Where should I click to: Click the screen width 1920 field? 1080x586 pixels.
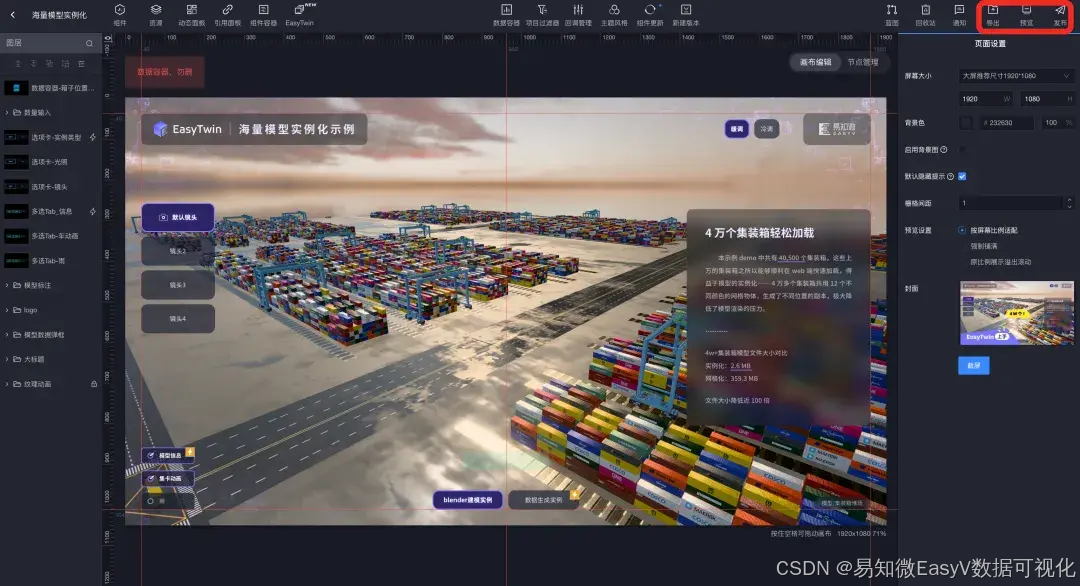(x=986, y=99)
